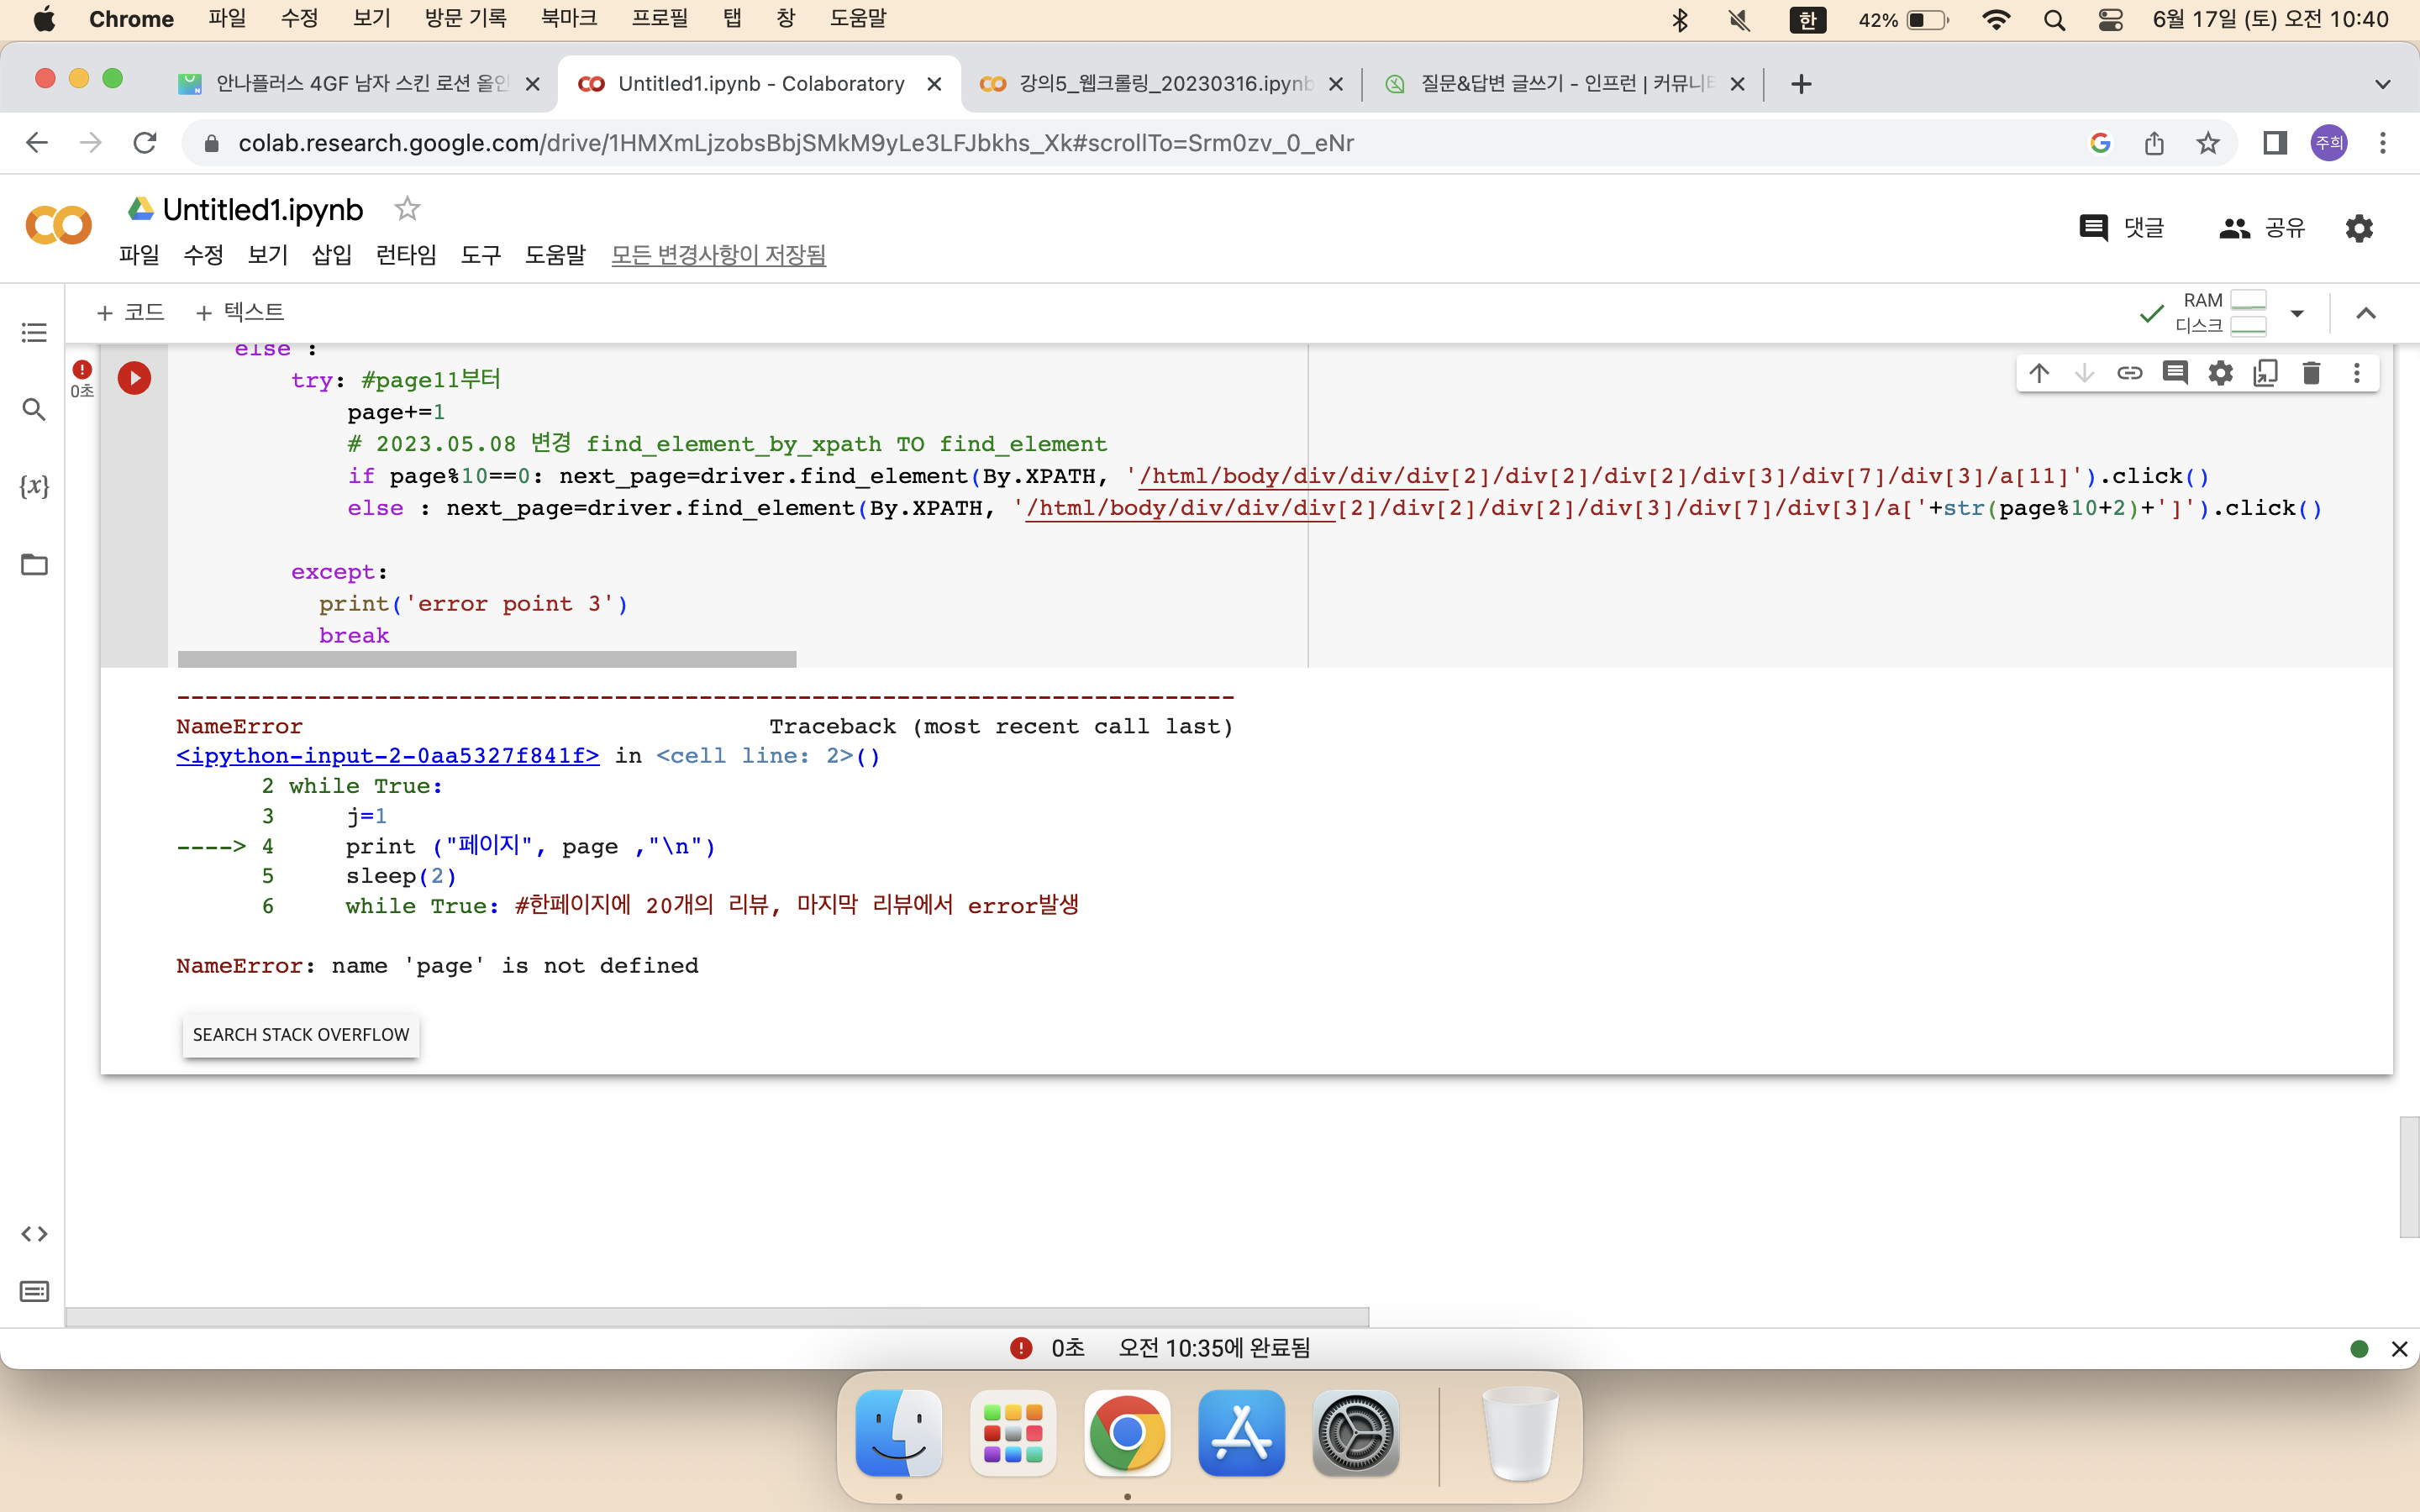
Task: Click the red error status indicator at bottom
Action: tap(1020, 1348)
